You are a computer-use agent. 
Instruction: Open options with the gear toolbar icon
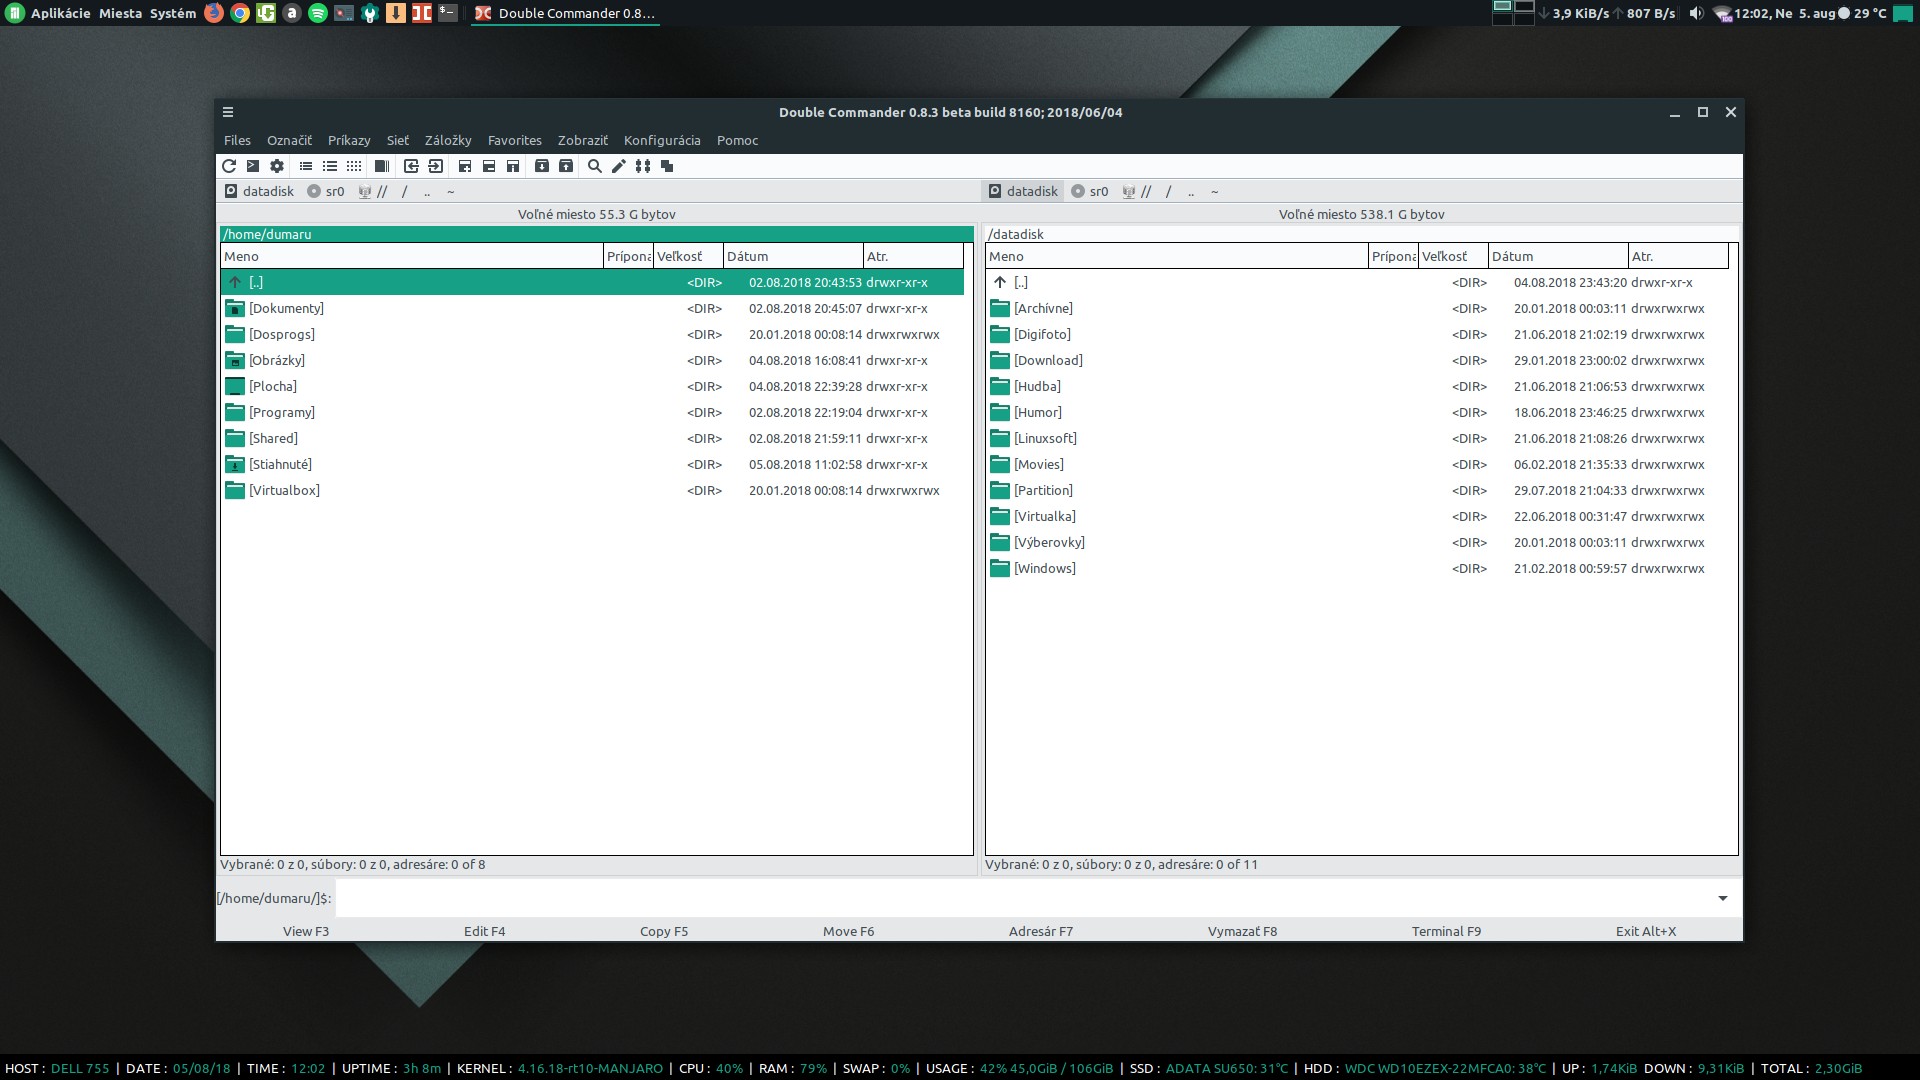(277, 166)
